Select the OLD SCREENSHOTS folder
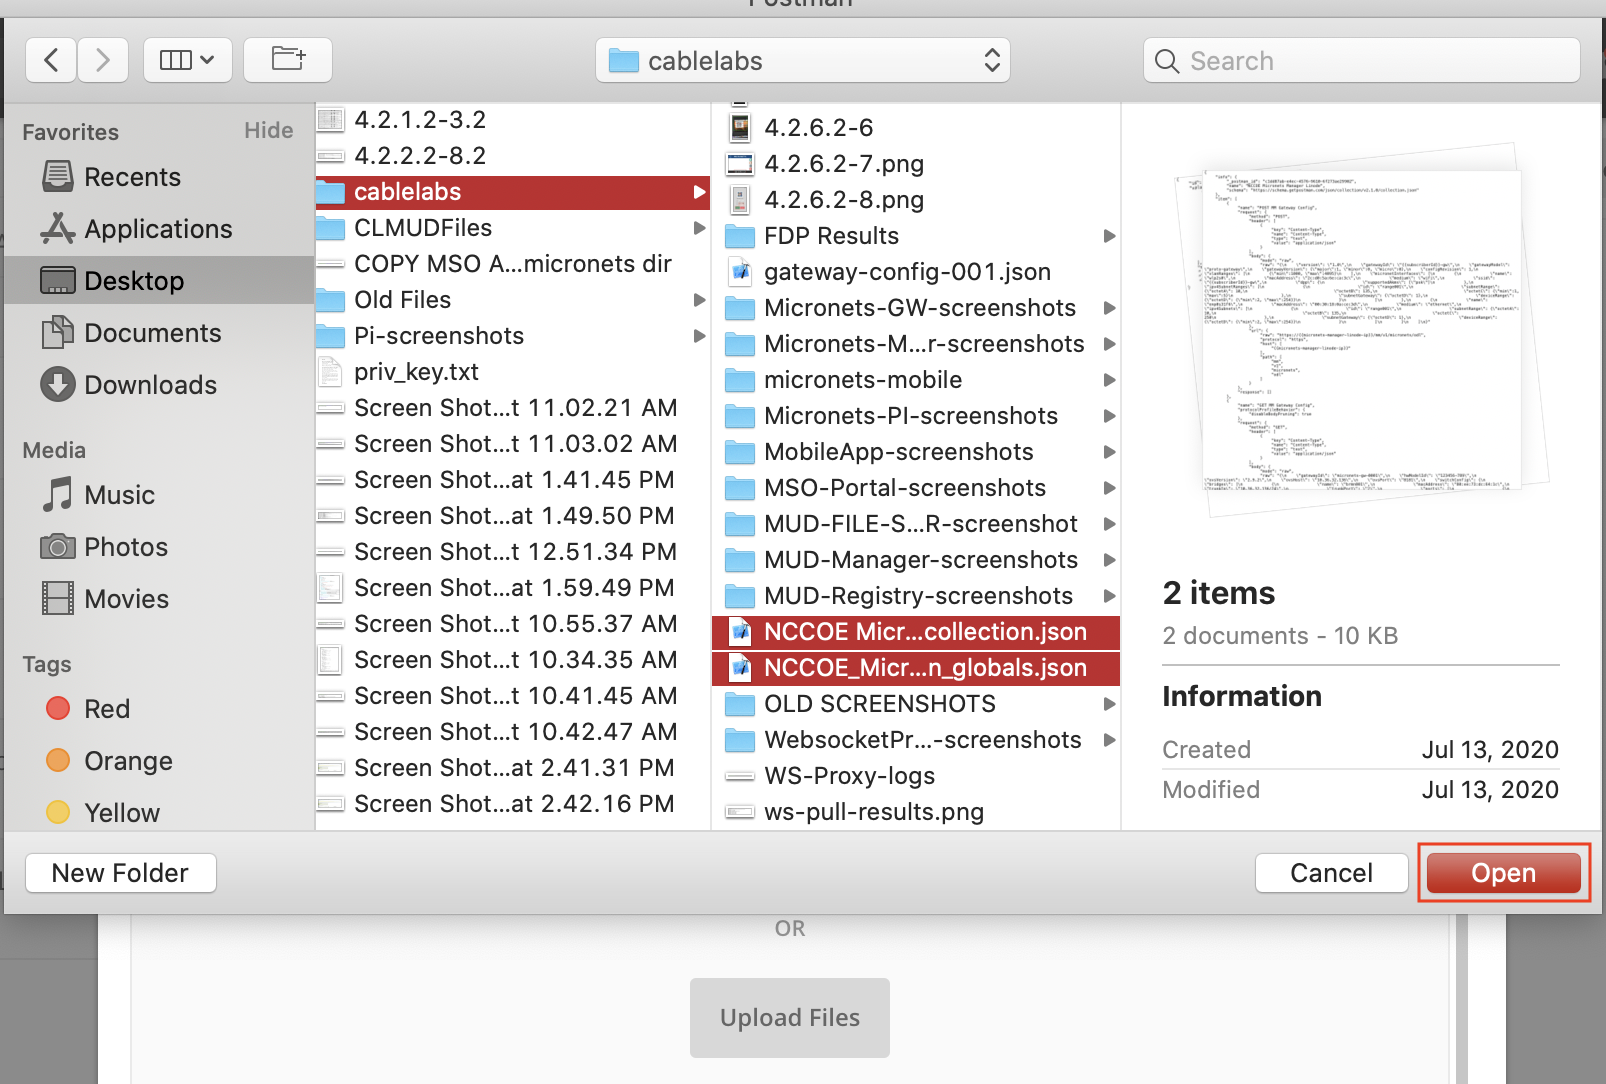1606x1084 pixels. point(916,704)
